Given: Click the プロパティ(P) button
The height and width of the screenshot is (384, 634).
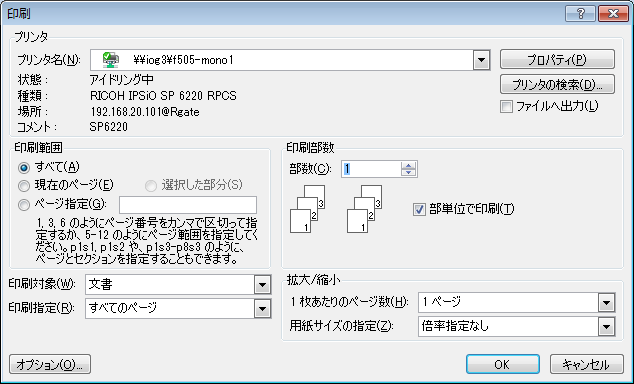Looking at the screenshot, I should click(x=557, y=59).
